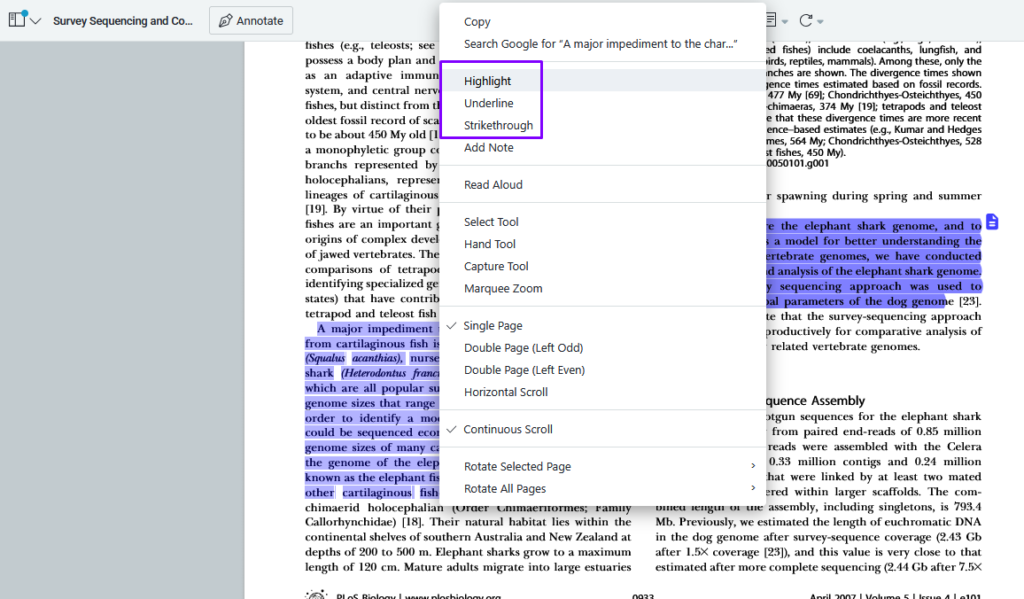The image size is (1024, 599).
Task: Toggle the checked Continuous Scroll option
Action: 508,429
